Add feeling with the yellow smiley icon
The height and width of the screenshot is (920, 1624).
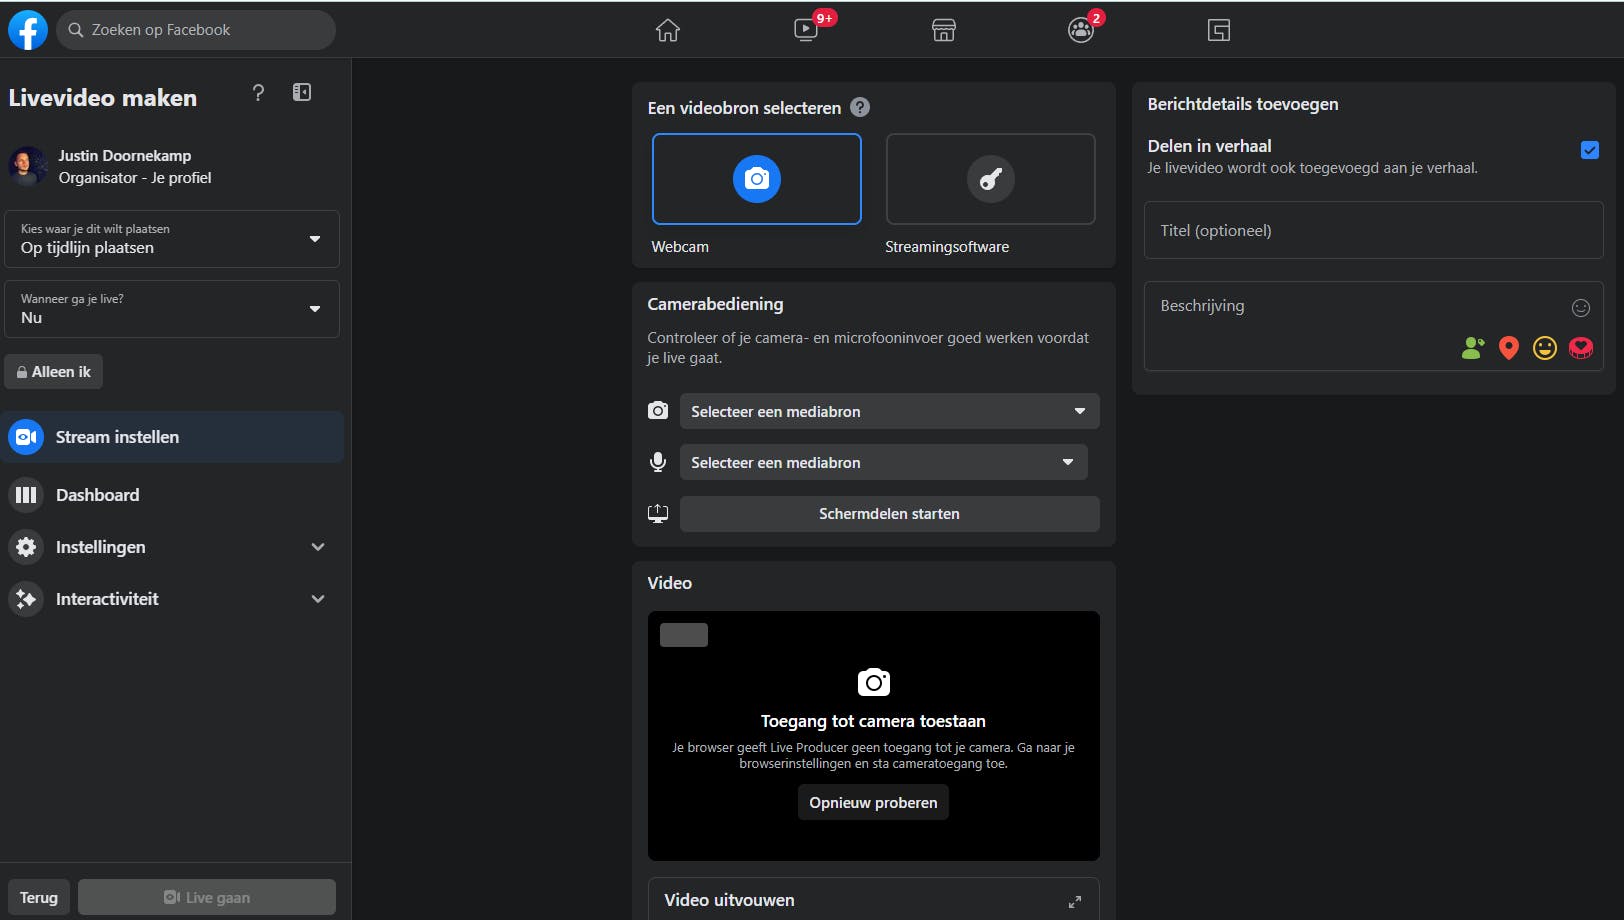pos(1545,348)
